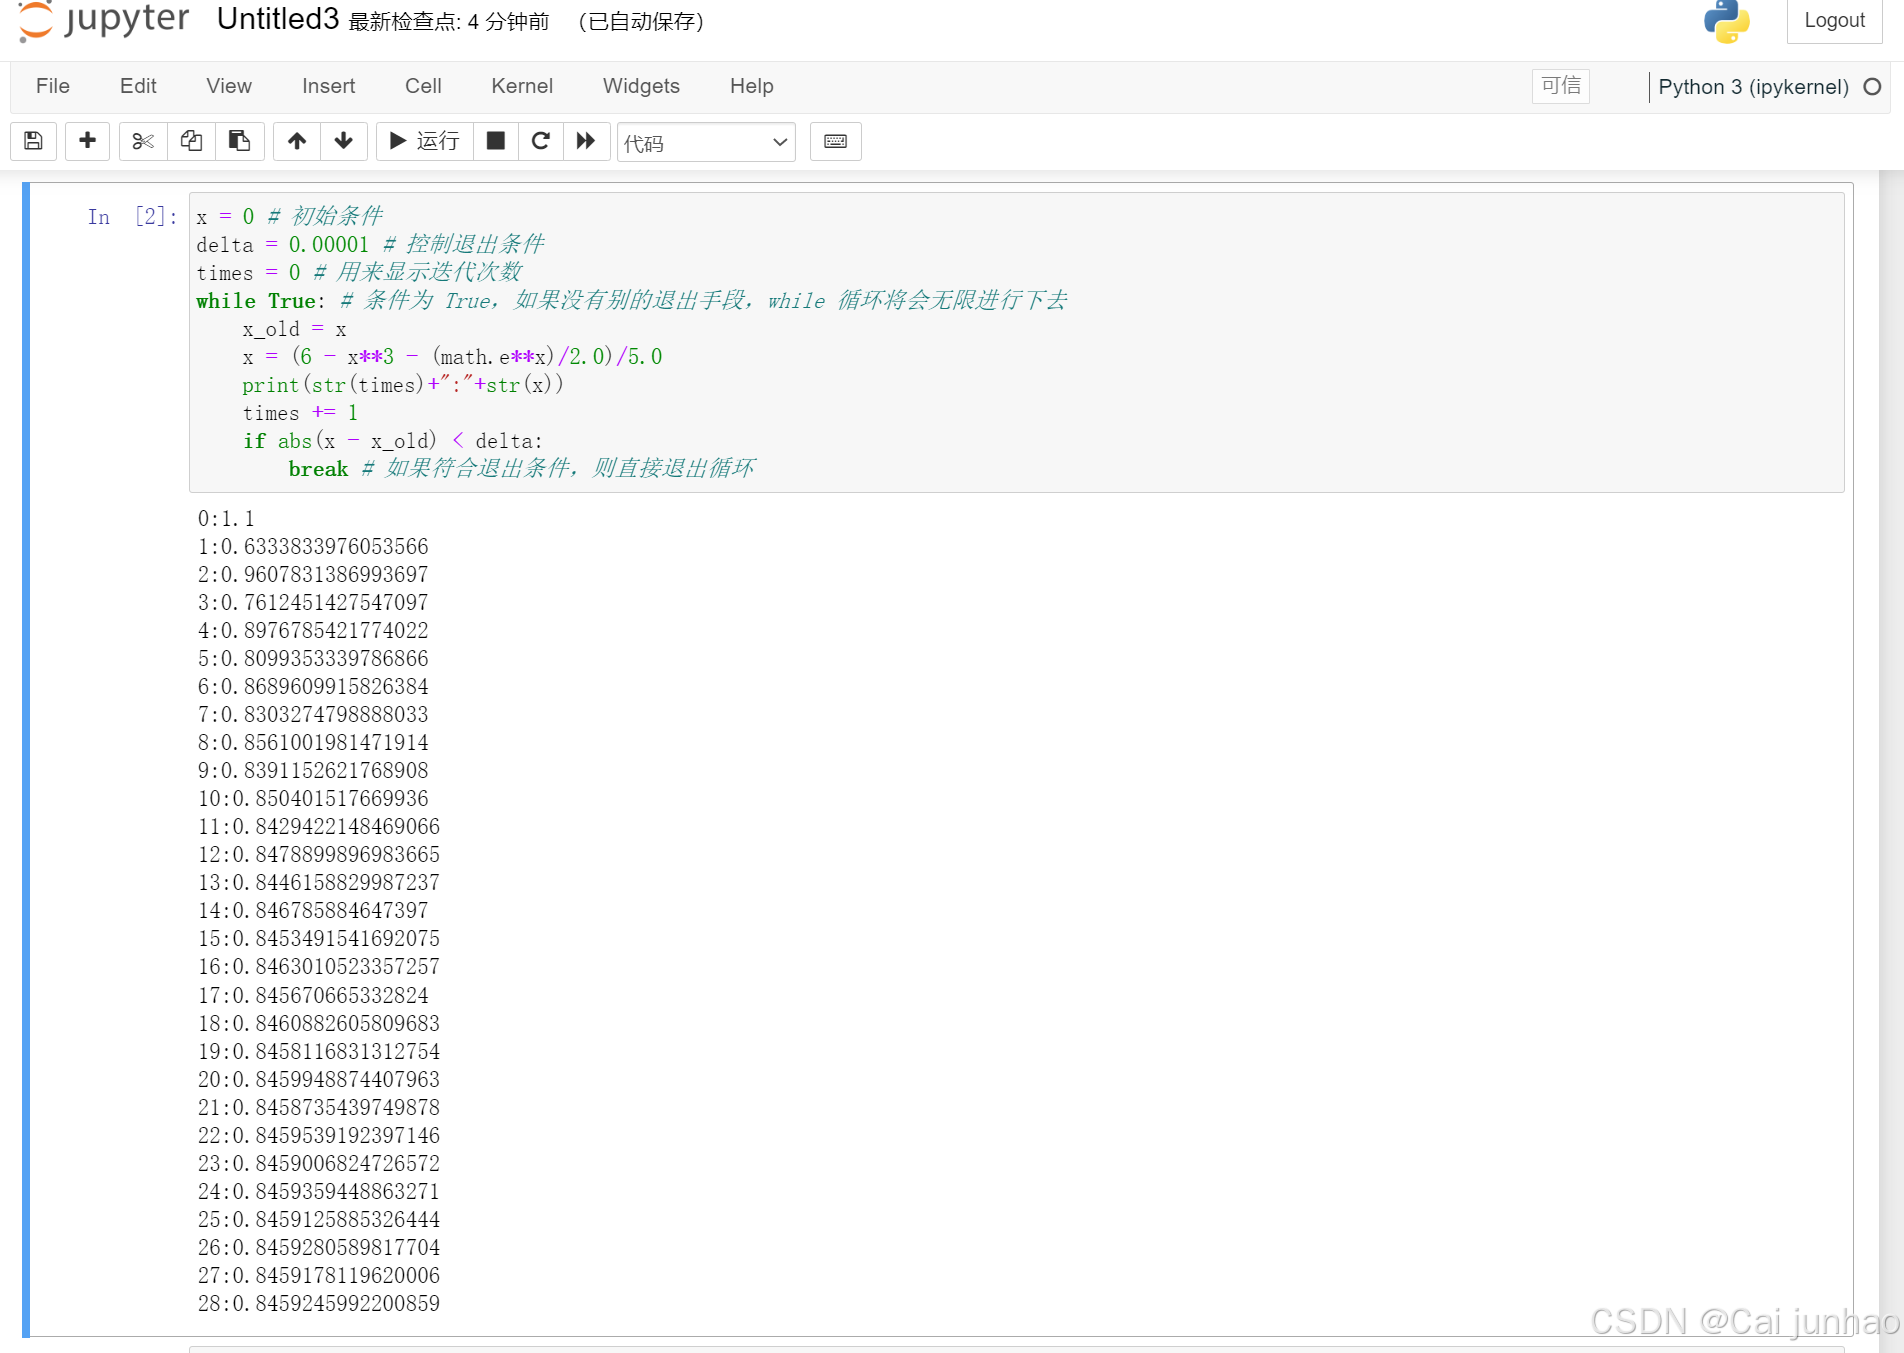
Task: Click the 'times = 0' code line
Action: [359, 272]
